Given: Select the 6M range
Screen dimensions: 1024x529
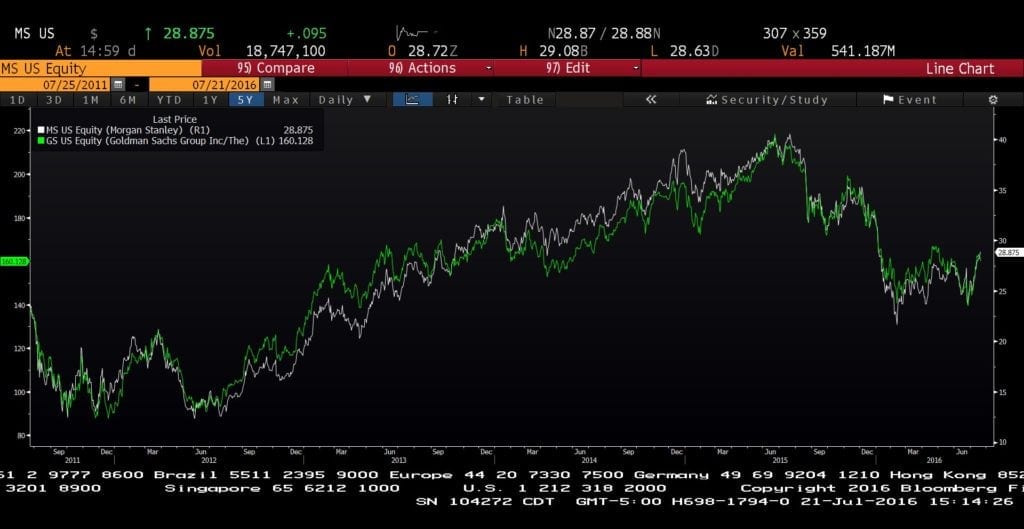Looking at the screenshot, I should [128, 100].
